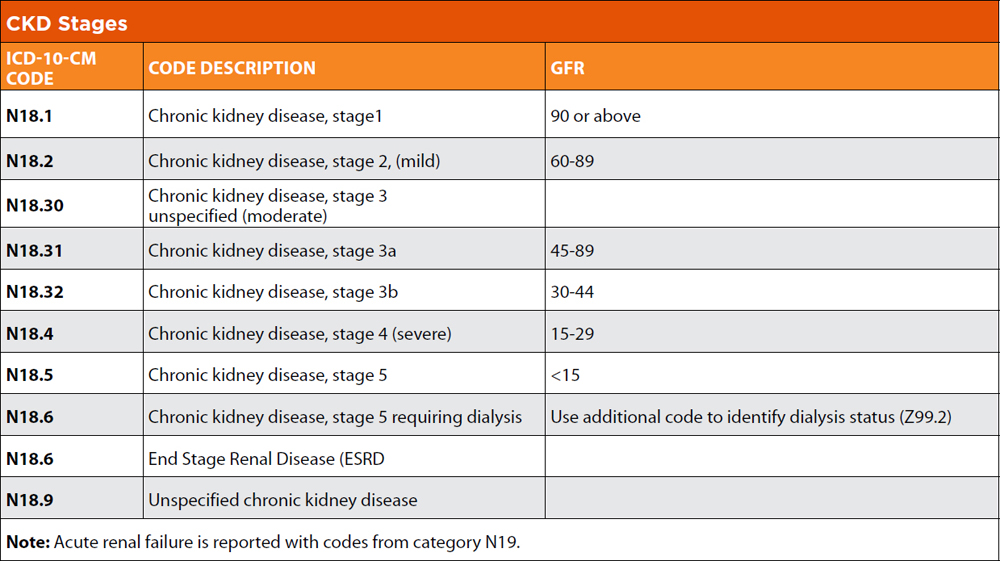
Task: Click the N18.2 code cell
Action: point(29,161)
